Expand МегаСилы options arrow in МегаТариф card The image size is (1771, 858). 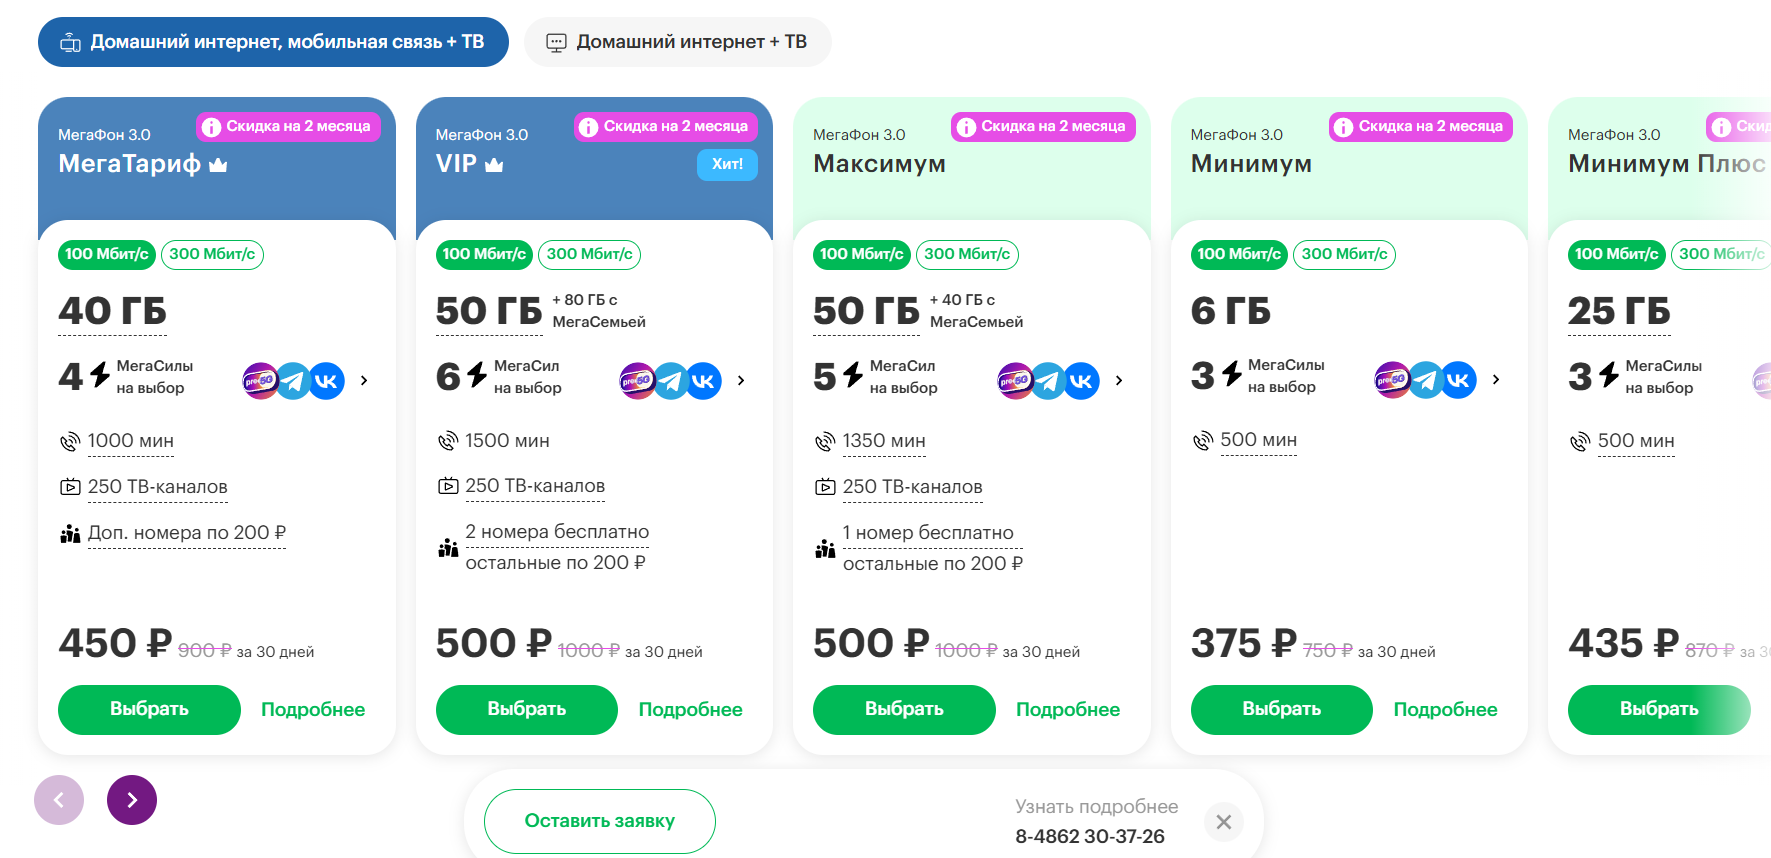tap(364, 381)
